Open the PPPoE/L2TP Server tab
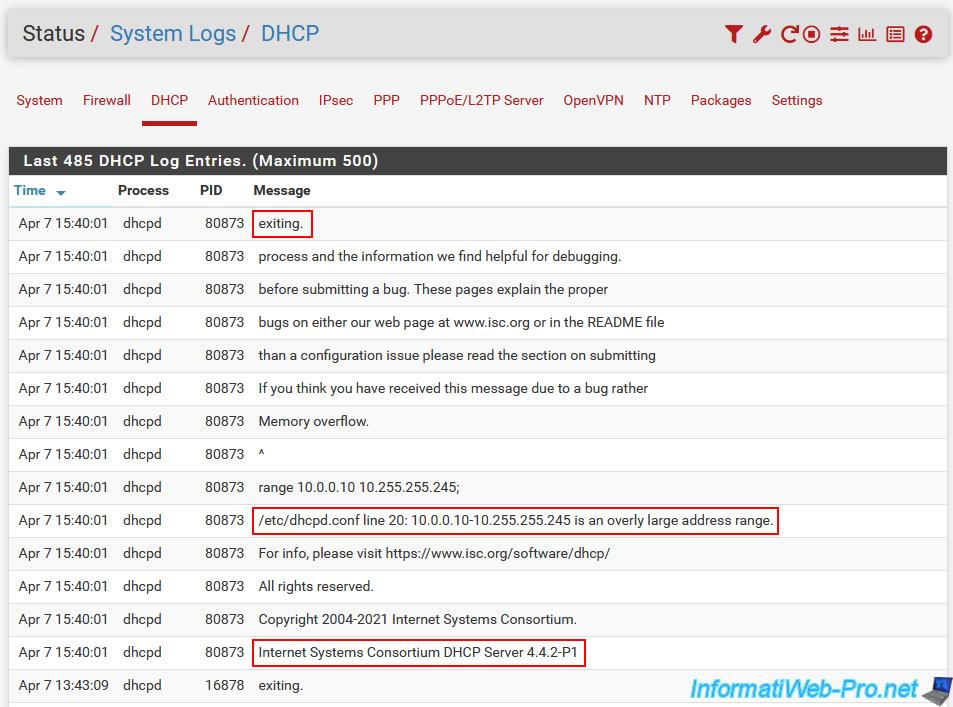This screenshot has height=707, width=953. 481,100
